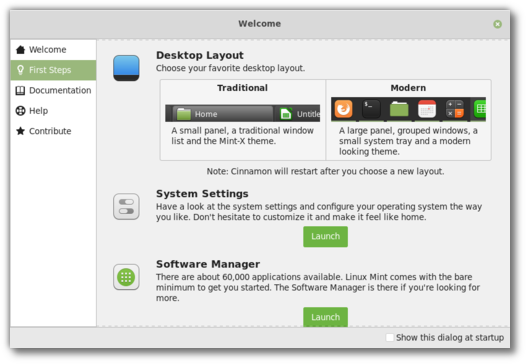
Task: Click the home icon beside Welcome
Action: (20, 50)
